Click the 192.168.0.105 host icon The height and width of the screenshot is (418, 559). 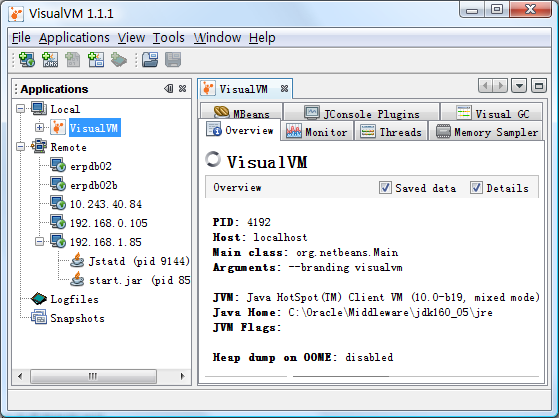click(58, 222)
